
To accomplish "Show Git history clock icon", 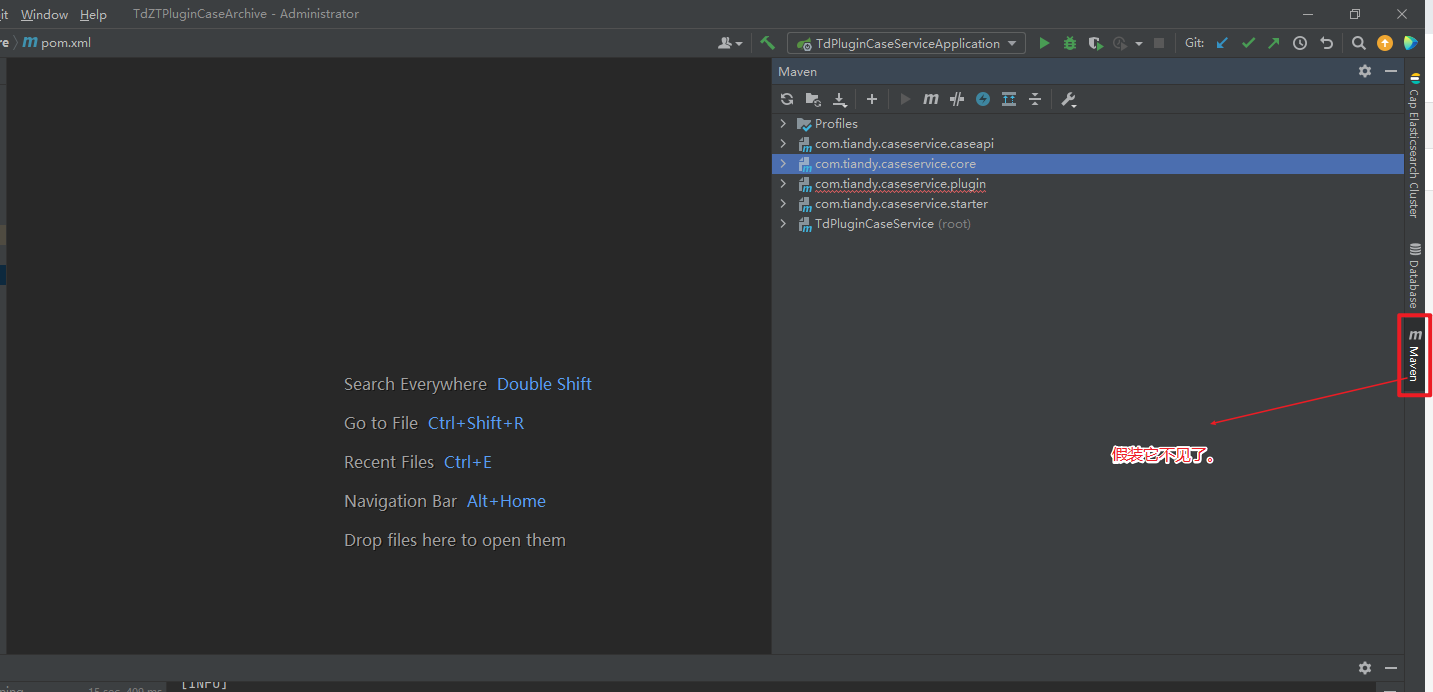I will [x=1300, y=43].
